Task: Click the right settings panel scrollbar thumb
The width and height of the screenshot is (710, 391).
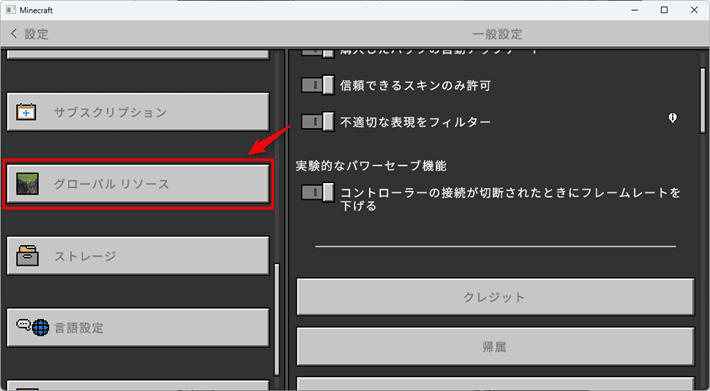Action: point(703,100)
